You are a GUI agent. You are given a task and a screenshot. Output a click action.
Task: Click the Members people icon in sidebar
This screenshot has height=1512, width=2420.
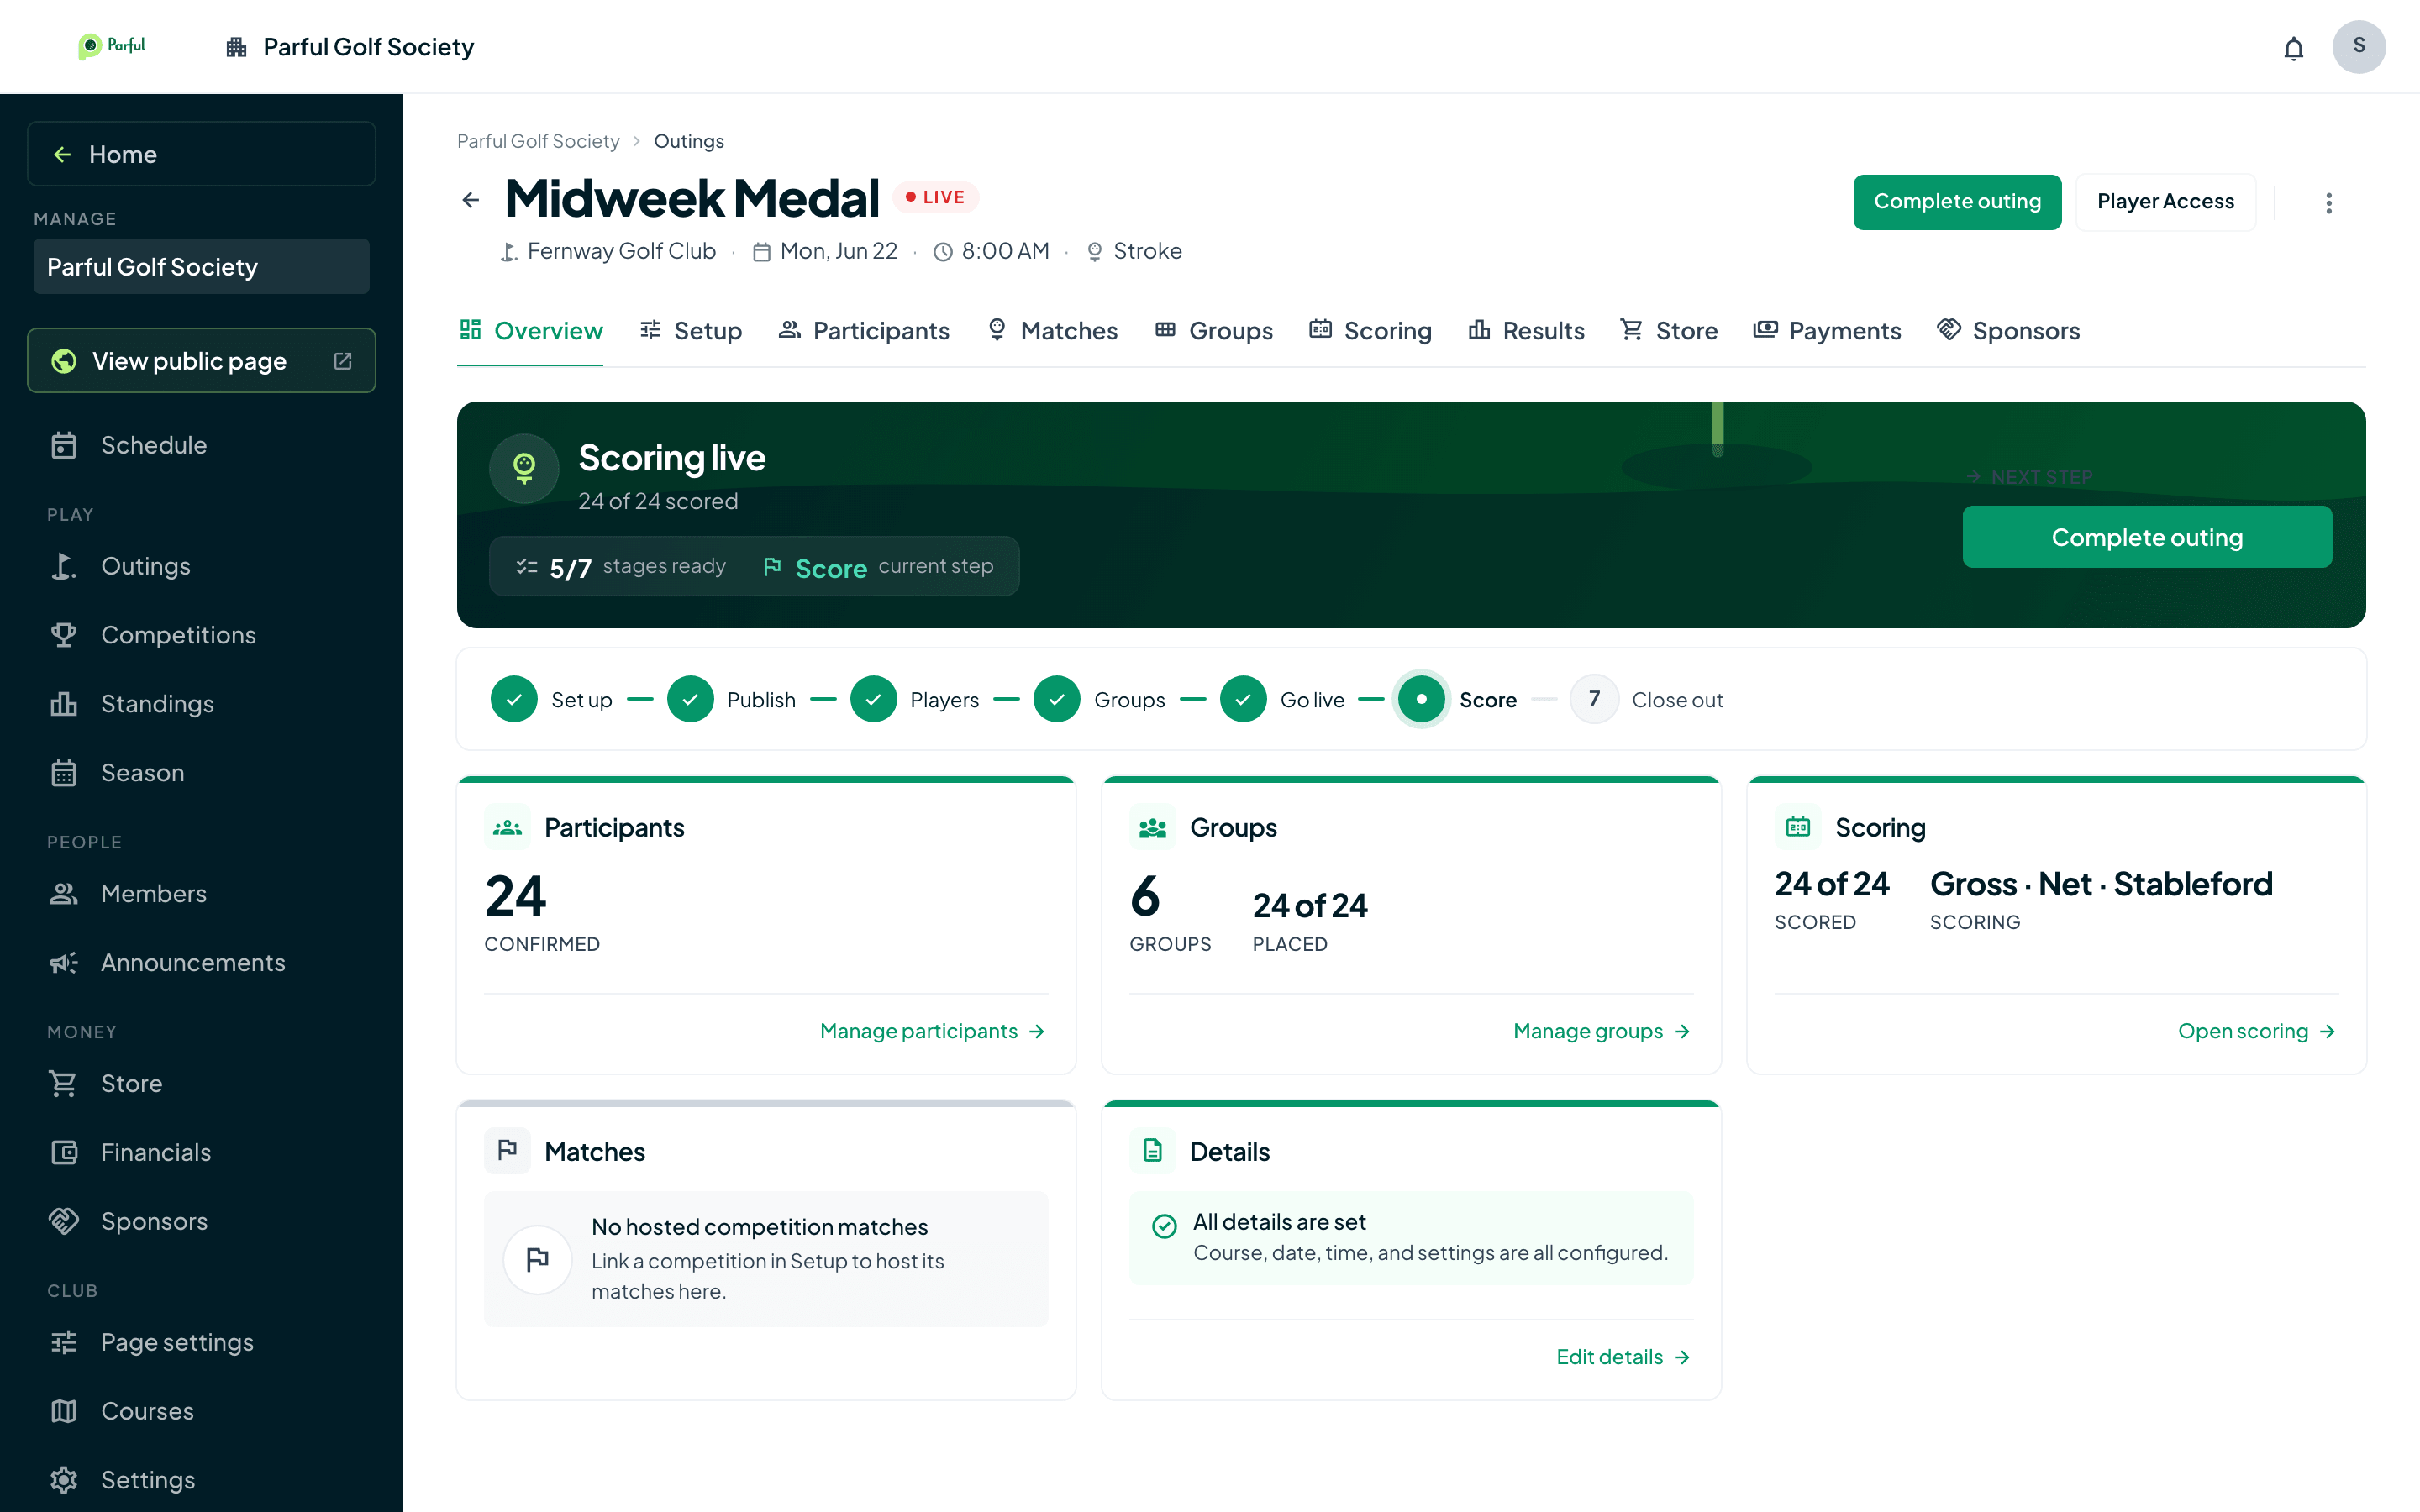click(x=64, y=894)
